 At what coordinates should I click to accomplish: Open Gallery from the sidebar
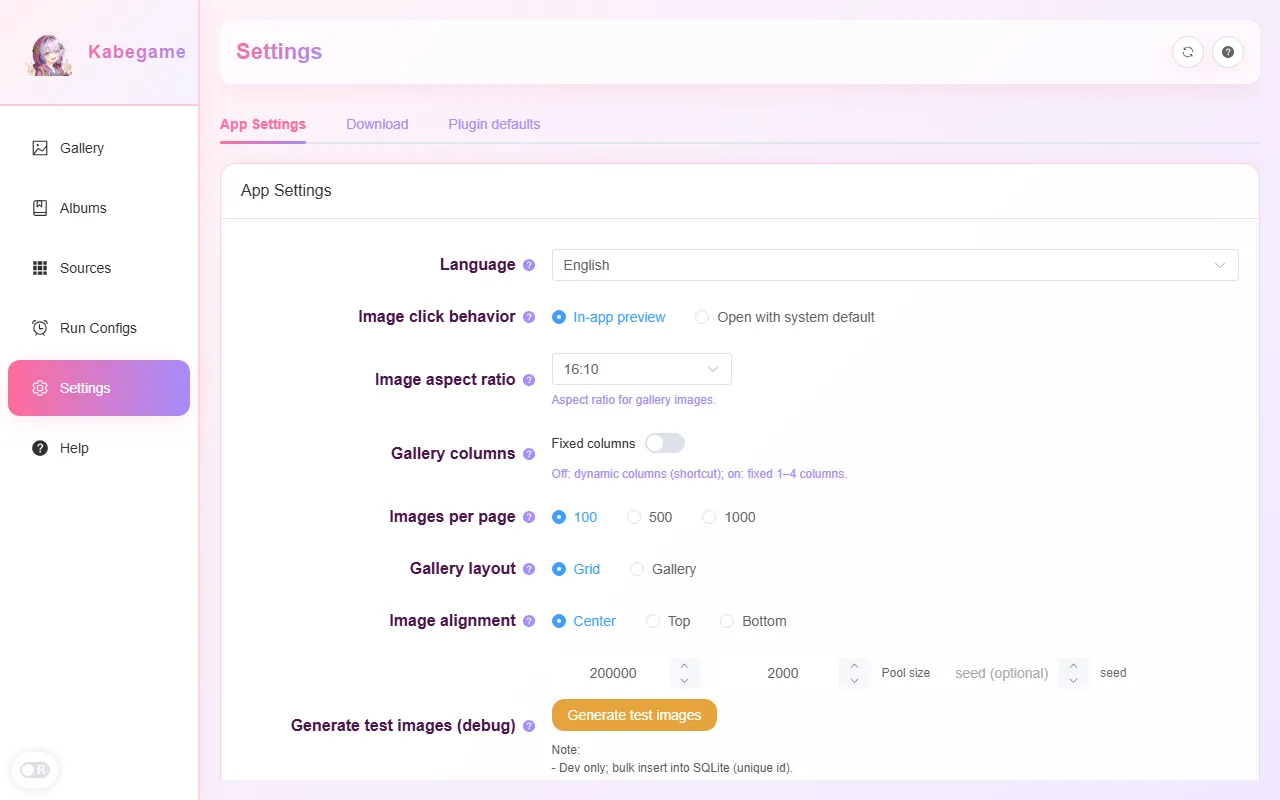point(99,148)
